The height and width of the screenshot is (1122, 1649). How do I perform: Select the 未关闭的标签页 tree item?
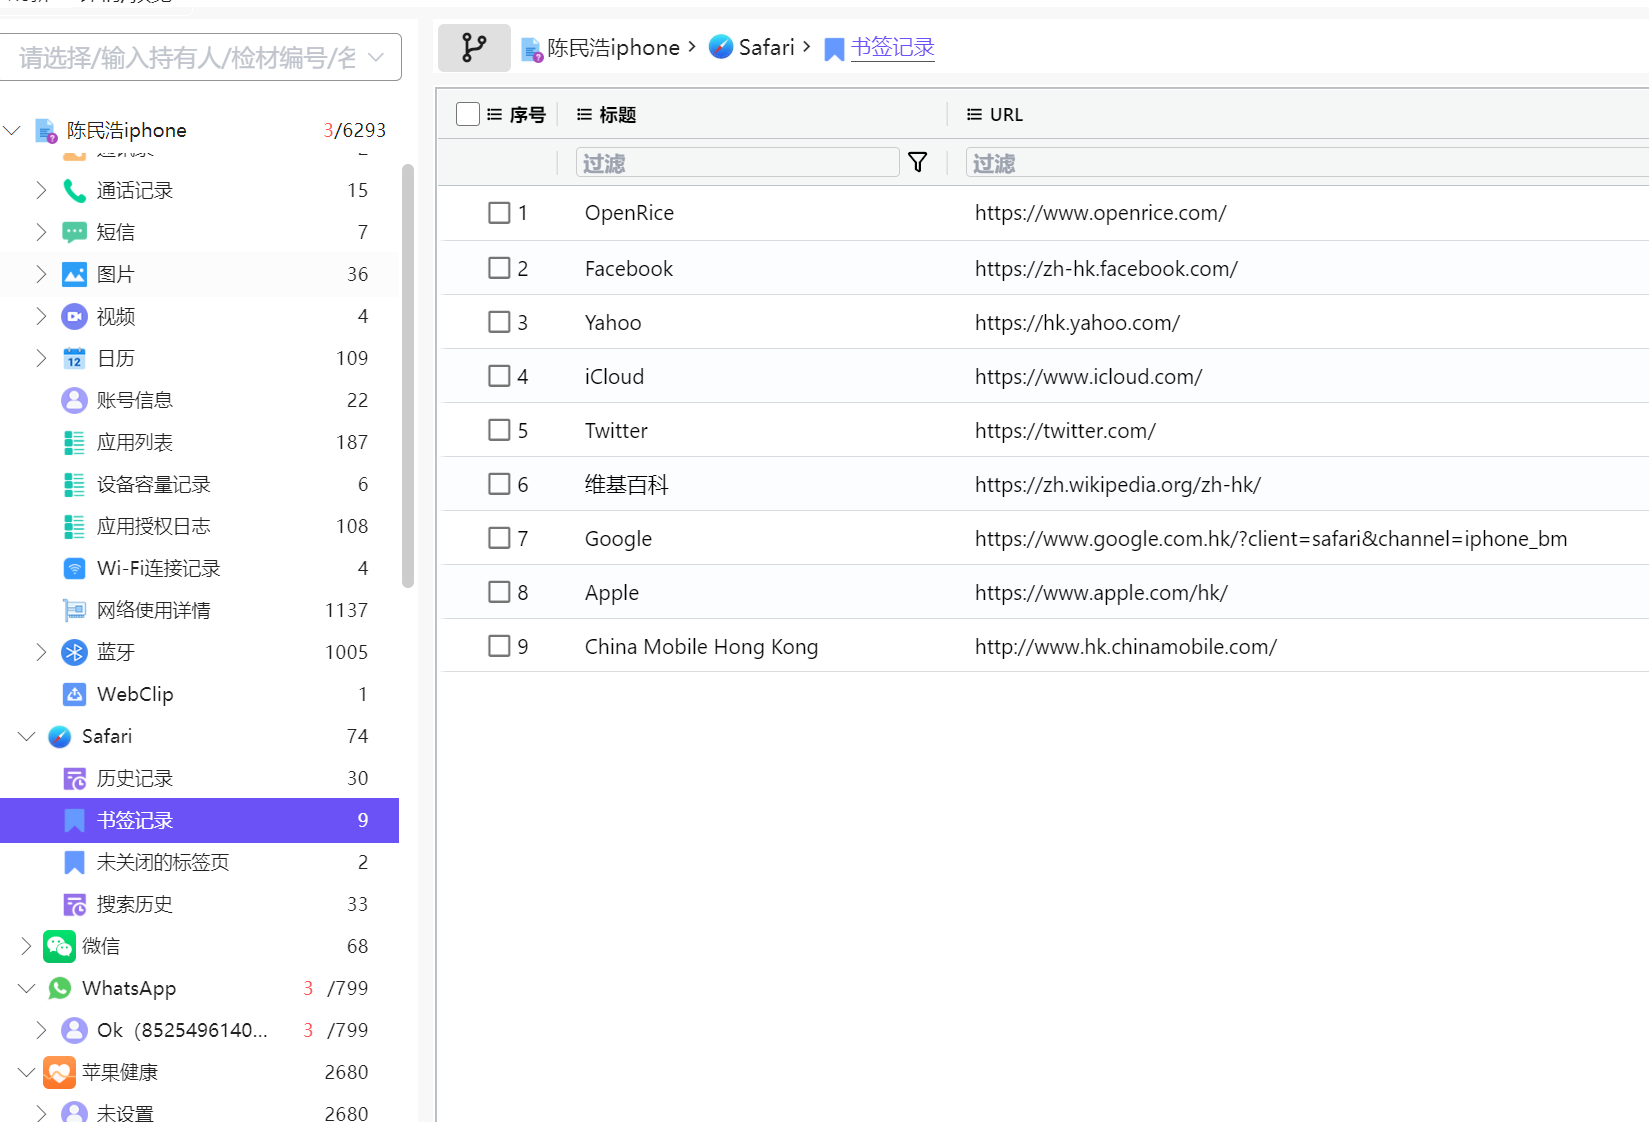(x=200, y=862)
